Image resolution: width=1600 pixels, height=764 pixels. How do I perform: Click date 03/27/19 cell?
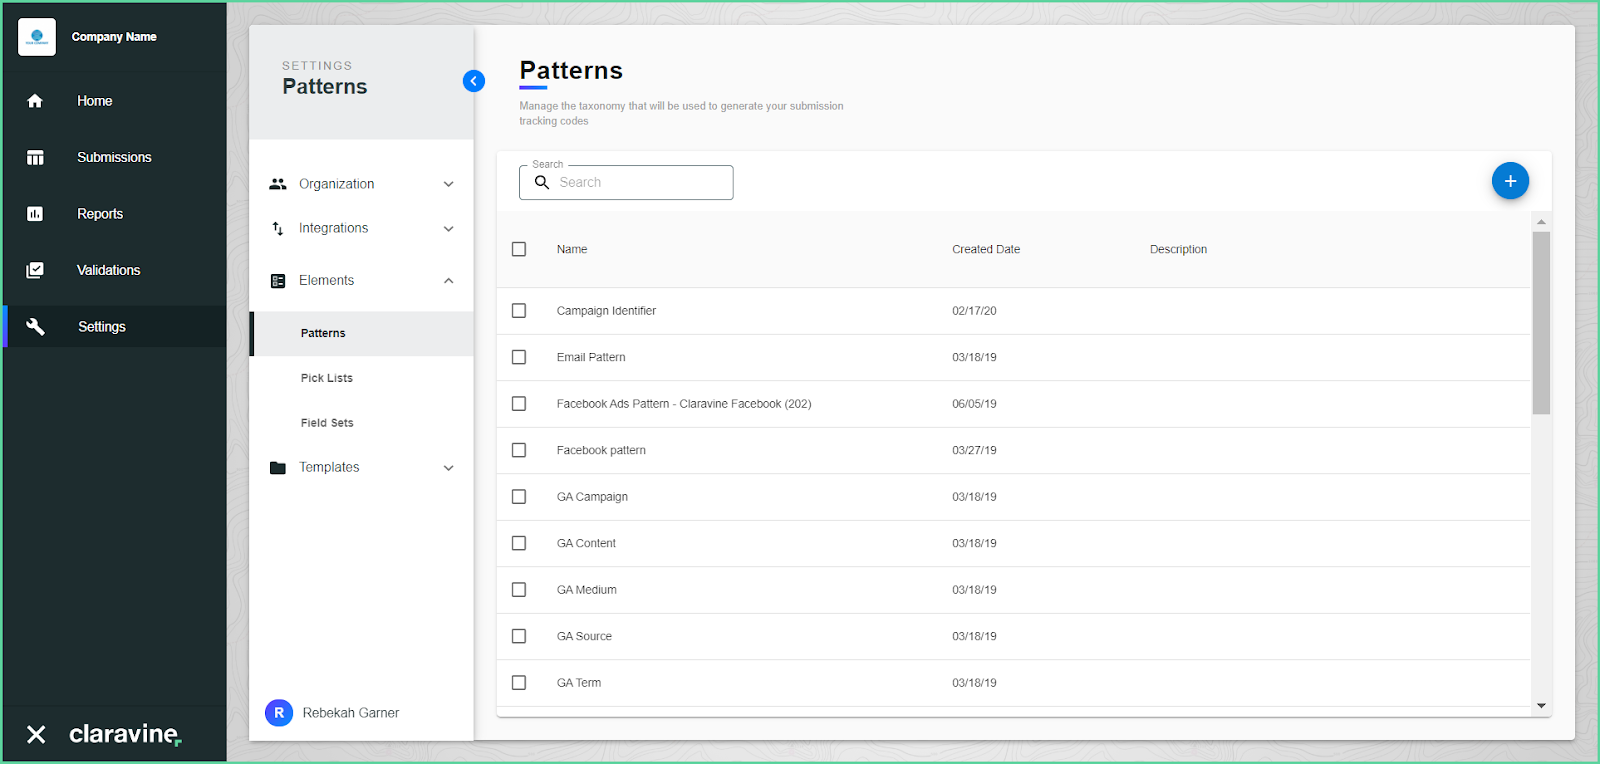point(974,450)
